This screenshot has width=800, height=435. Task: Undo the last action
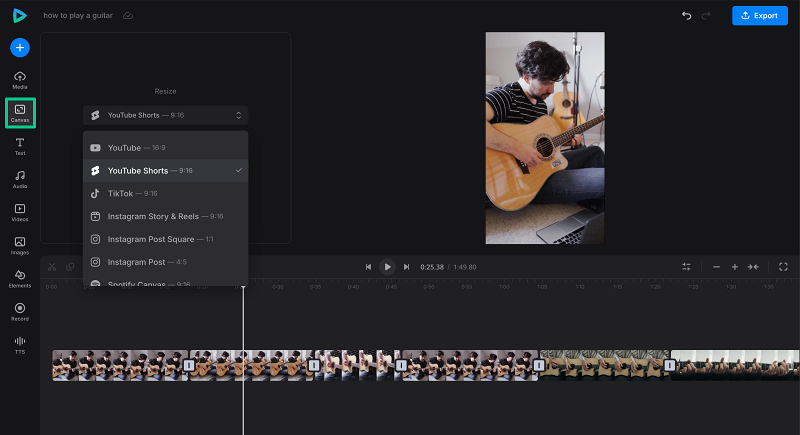click(687, 16)
